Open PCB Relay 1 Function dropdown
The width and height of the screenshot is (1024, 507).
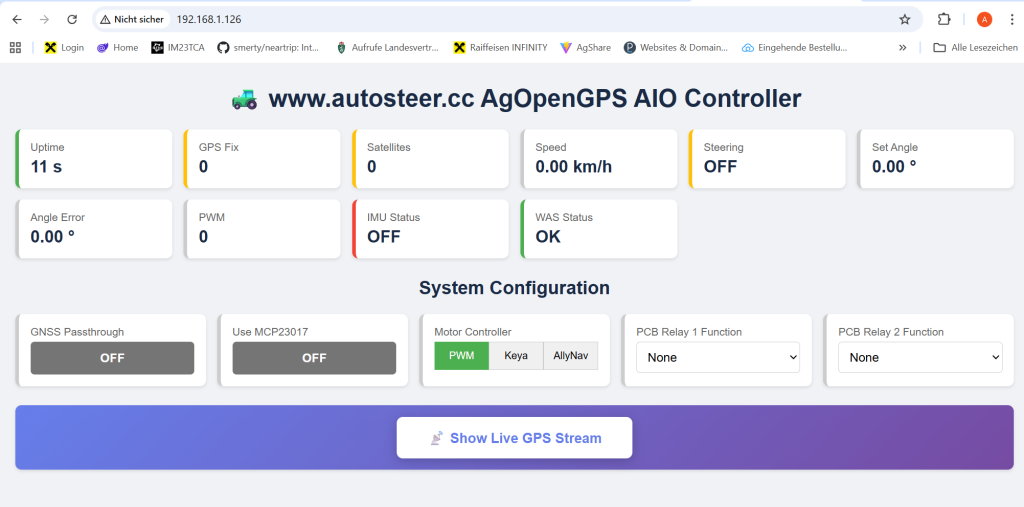[718, 357]
